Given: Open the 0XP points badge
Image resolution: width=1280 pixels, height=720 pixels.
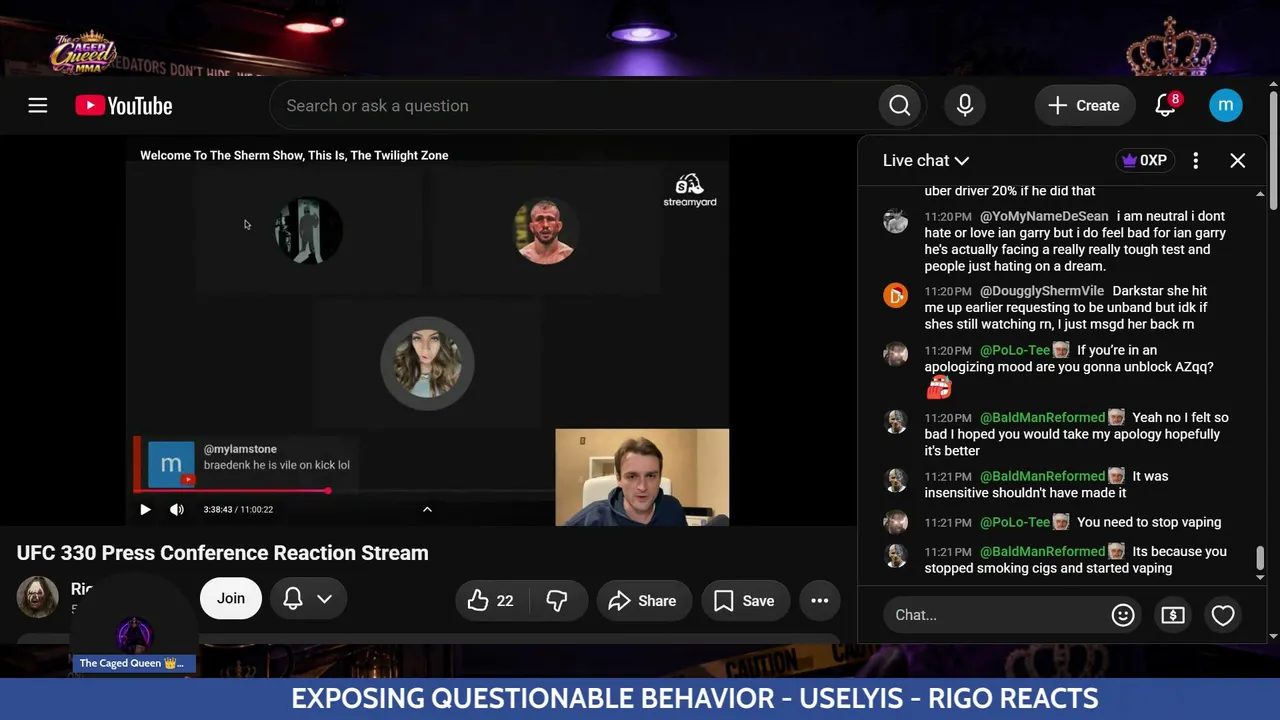Looking at the screenshot, I should pos(1145,160).
